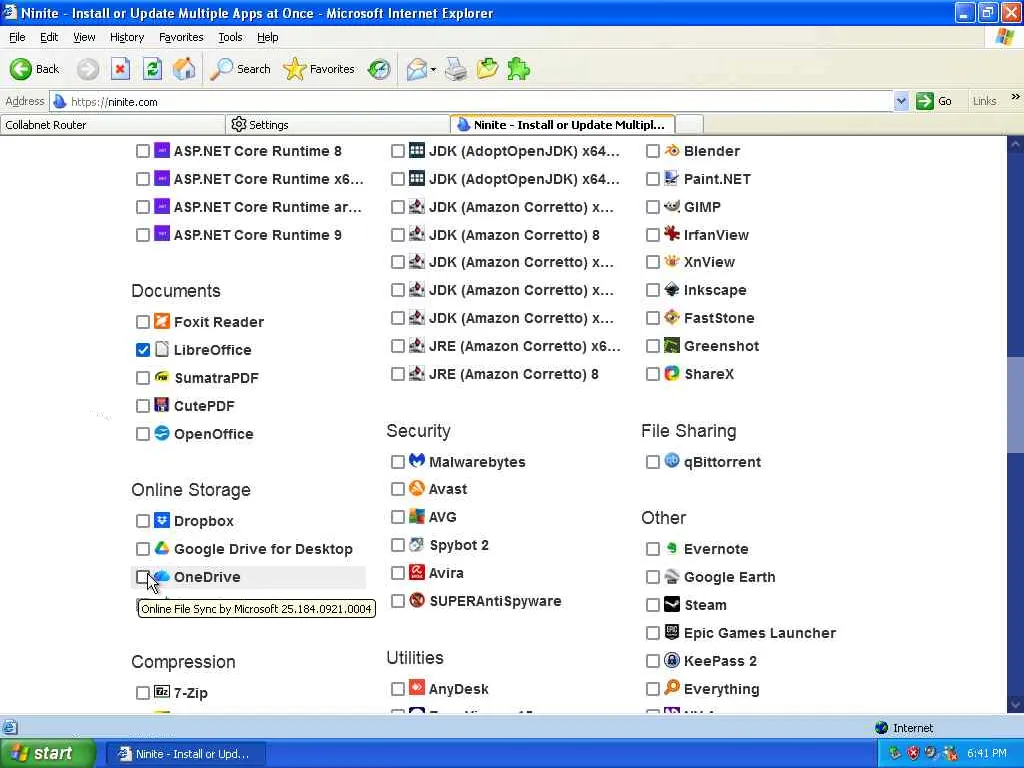Click the Malwarebytes app icon
This screenshot has height=768, width=1024.
click(x=417, y=461)
